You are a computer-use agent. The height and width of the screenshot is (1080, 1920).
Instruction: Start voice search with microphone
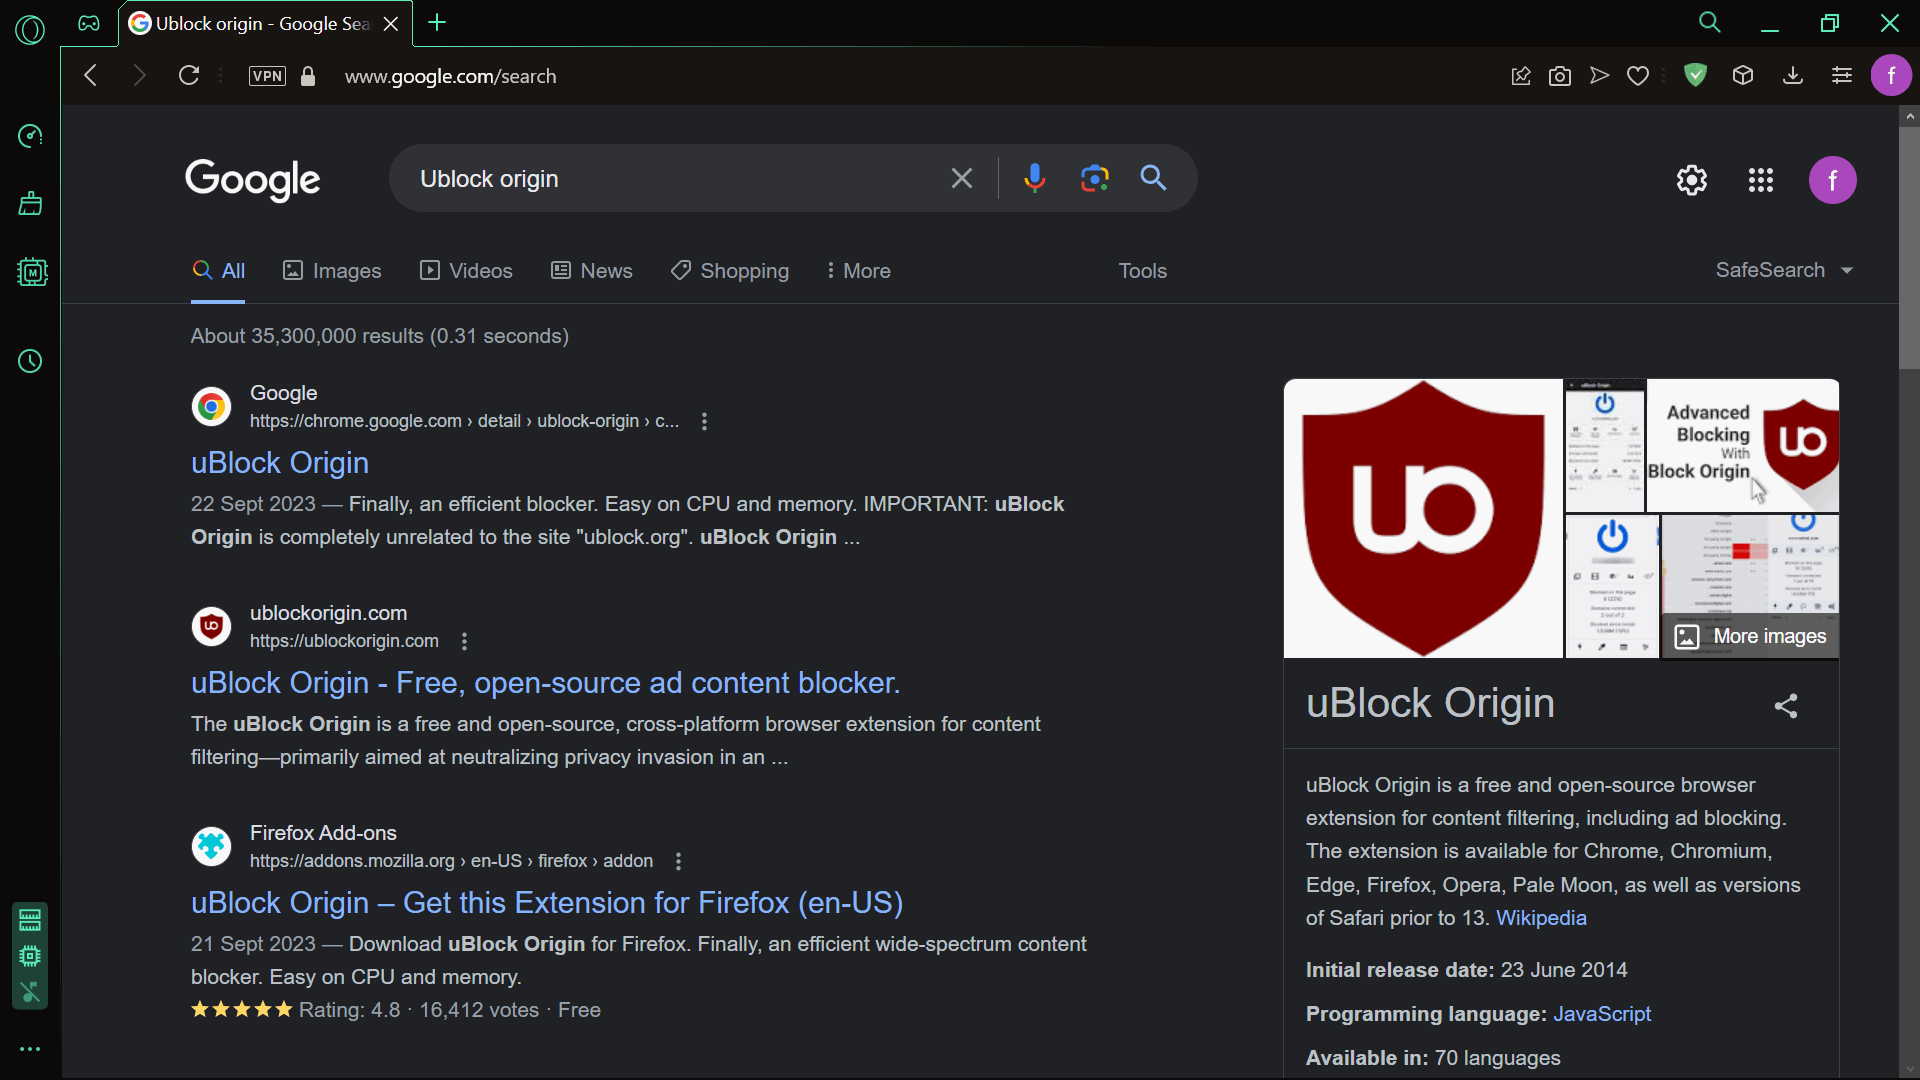[x=1035, y=178]
